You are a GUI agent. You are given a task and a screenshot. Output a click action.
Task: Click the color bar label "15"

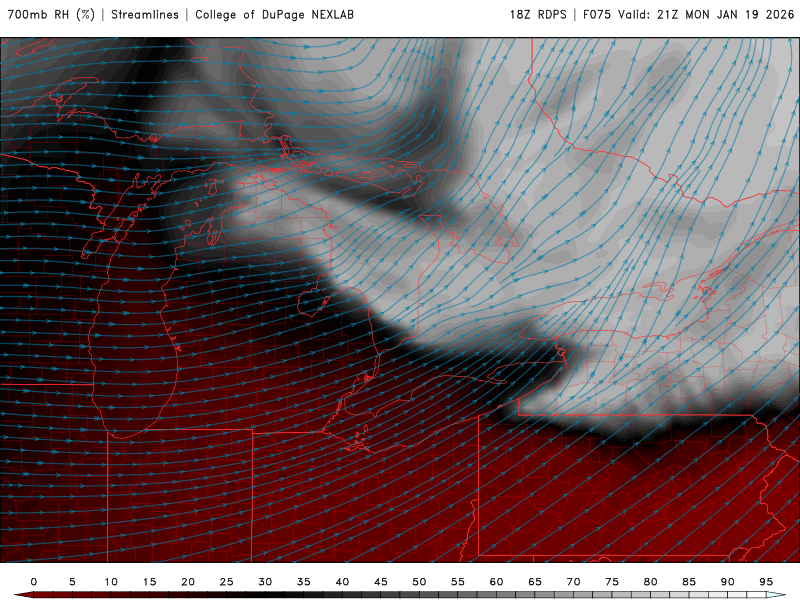click(149, 582)
